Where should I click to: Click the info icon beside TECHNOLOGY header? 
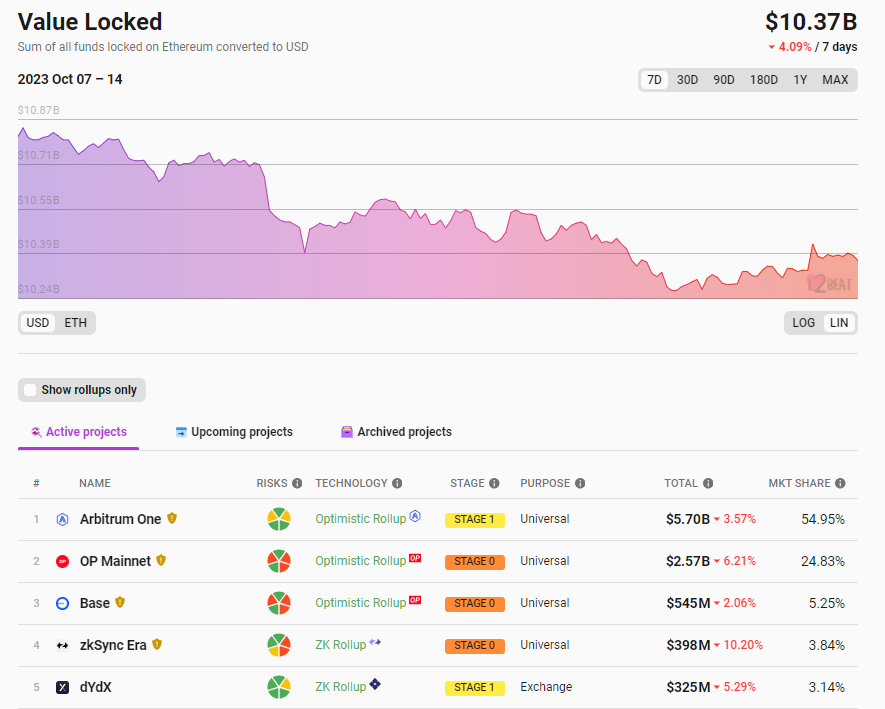(x=397, y=484)
